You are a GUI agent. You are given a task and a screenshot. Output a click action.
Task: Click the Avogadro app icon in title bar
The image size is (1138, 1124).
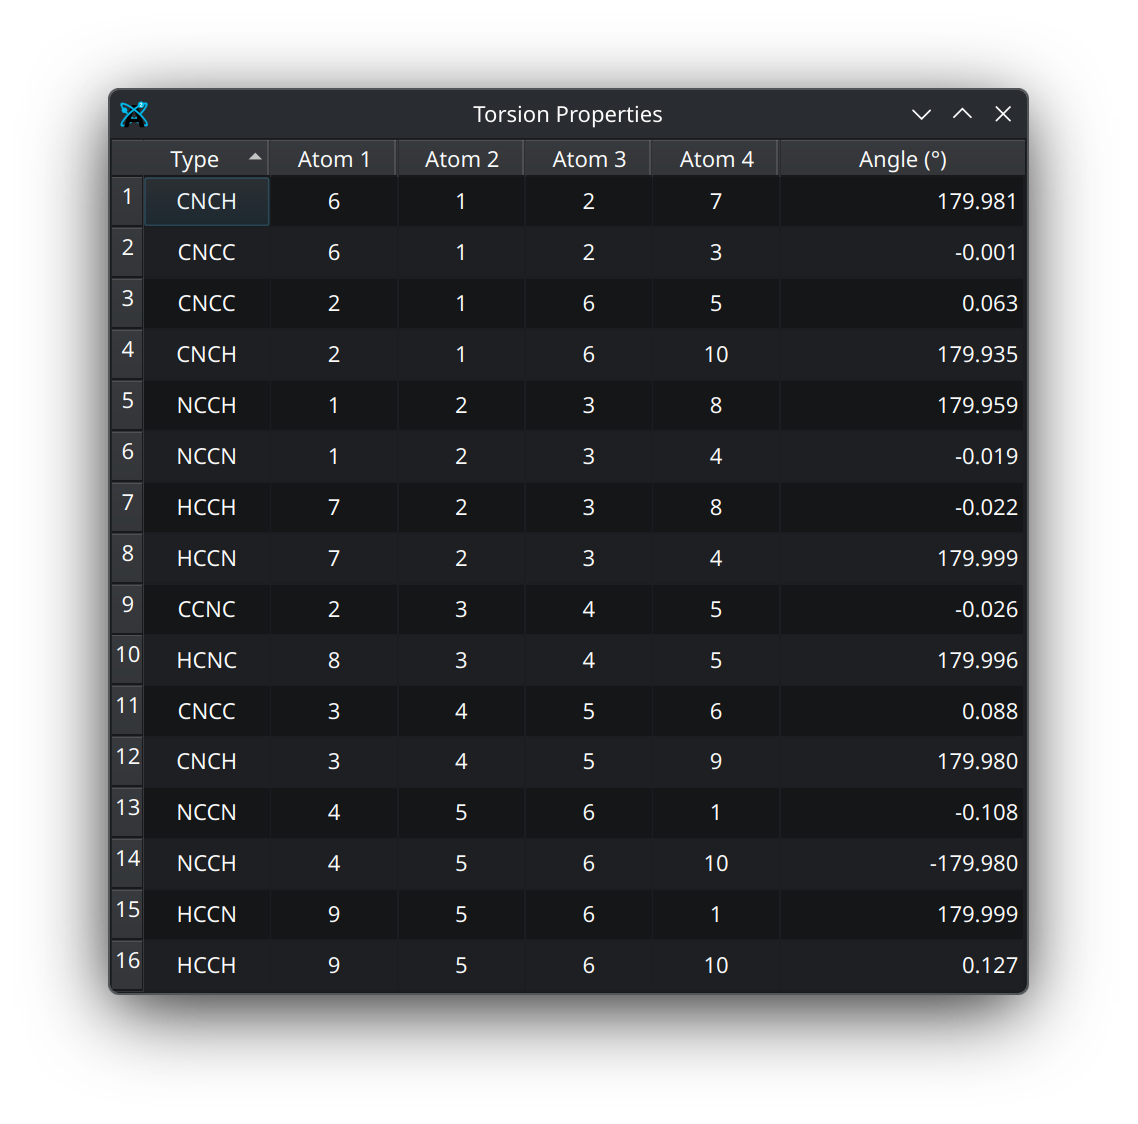[x=134, y=115]
